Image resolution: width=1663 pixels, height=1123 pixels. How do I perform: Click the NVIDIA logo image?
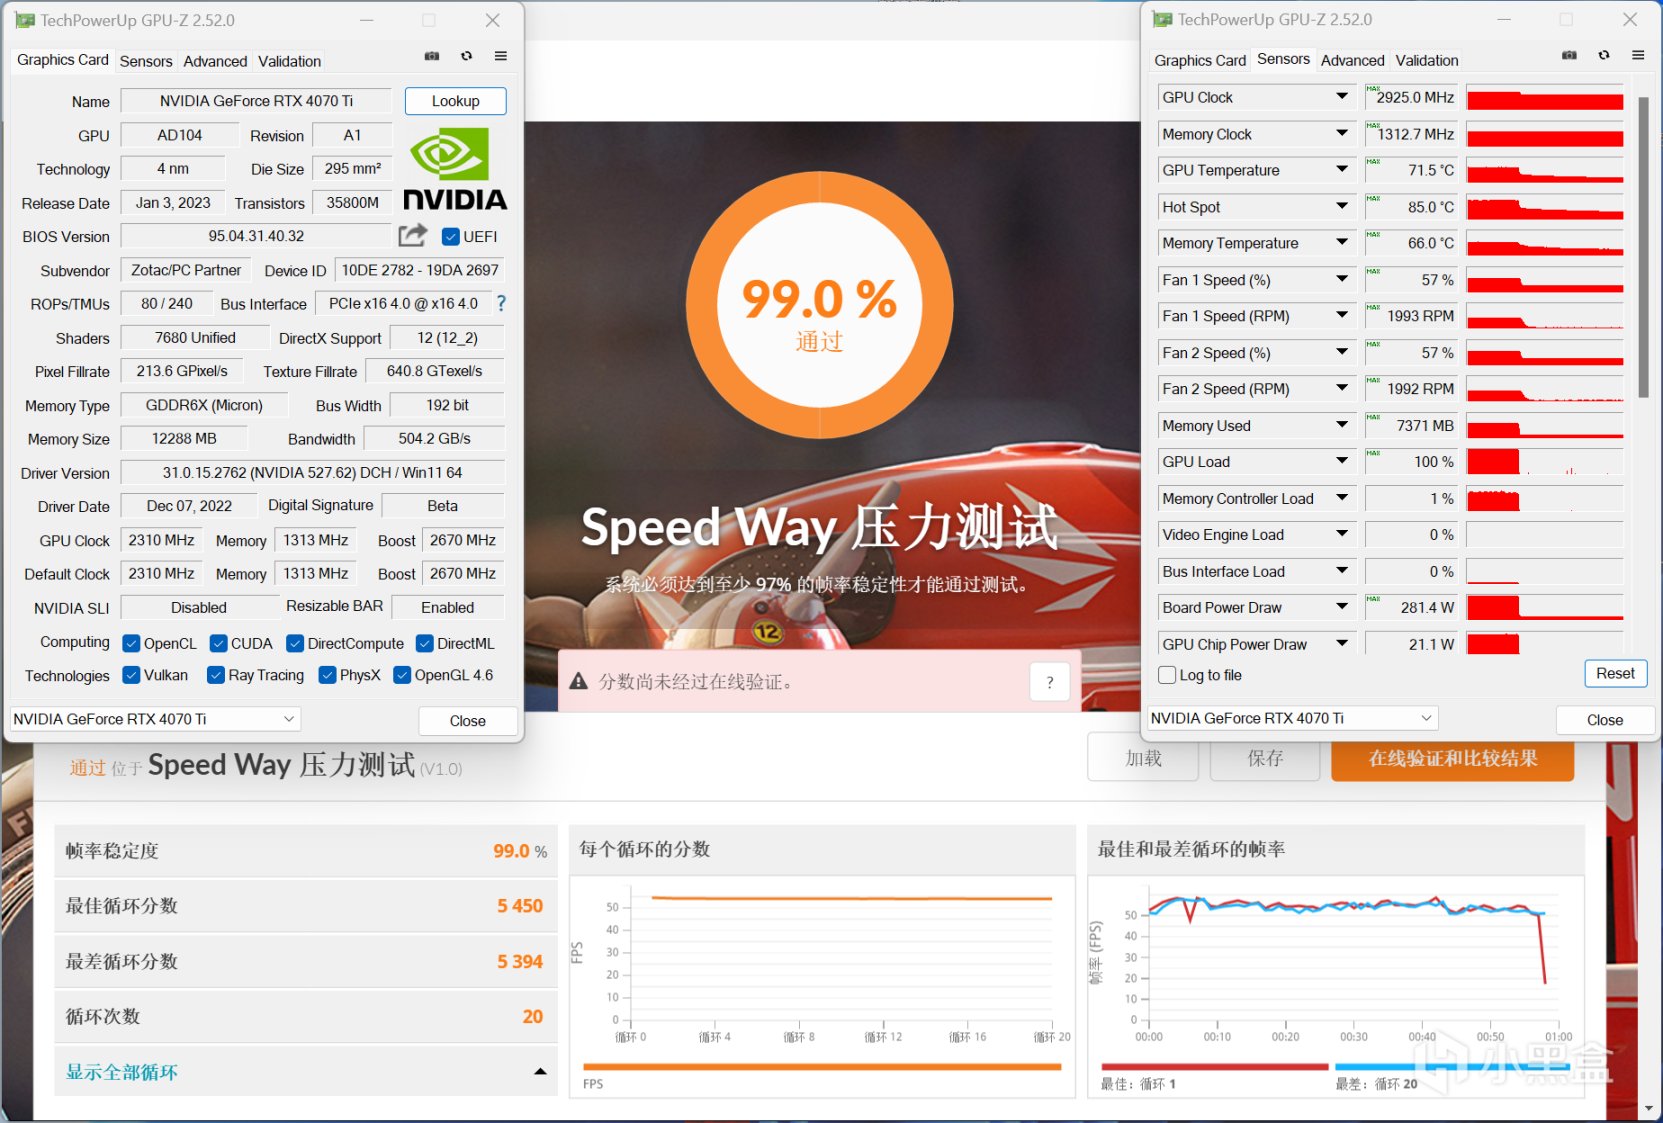[455, 169]
